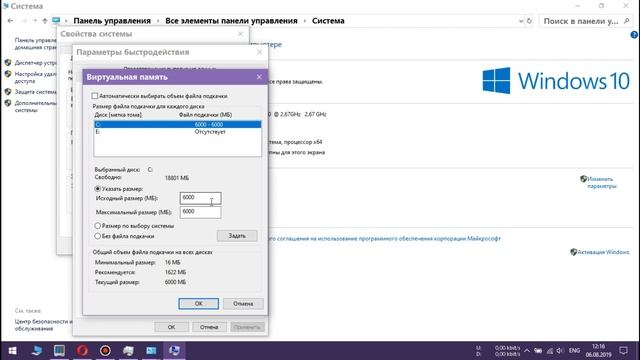Open the monitor-shaped taskbar app icon
Screen dimensions: 640x360
59,351
